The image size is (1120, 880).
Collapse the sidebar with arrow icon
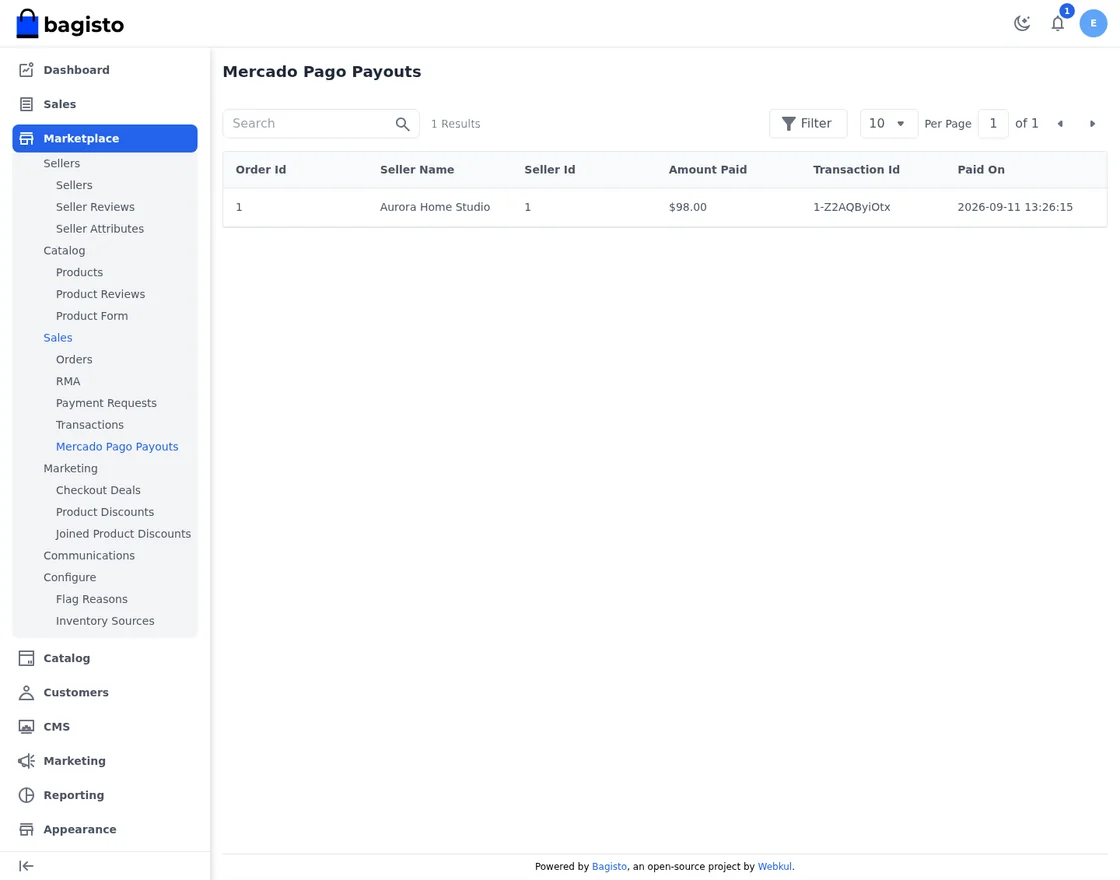tap(26, 866)
